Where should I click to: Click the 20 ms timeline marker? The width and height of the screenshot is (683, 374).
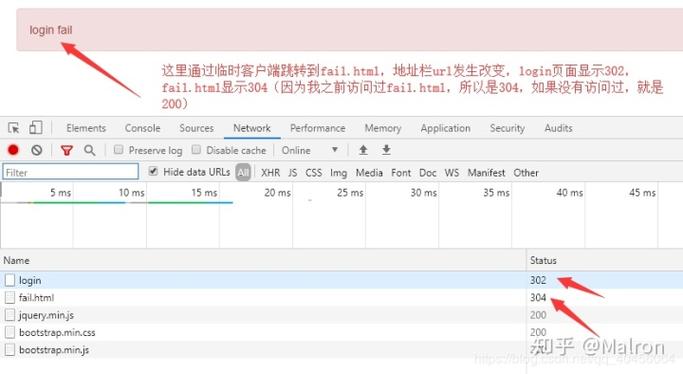277,192
